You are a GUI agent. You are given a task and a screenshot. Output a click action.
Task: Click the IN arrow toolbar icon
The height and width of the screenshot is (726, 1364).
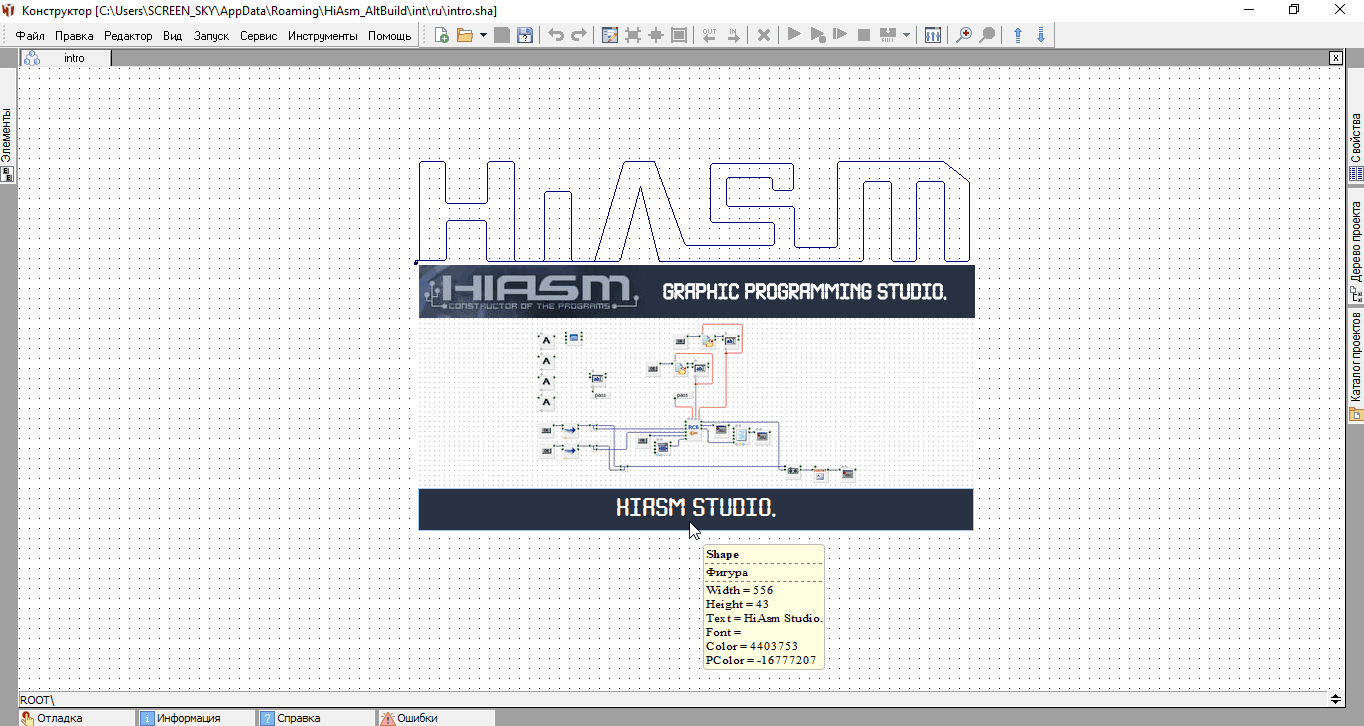(733, 35)
